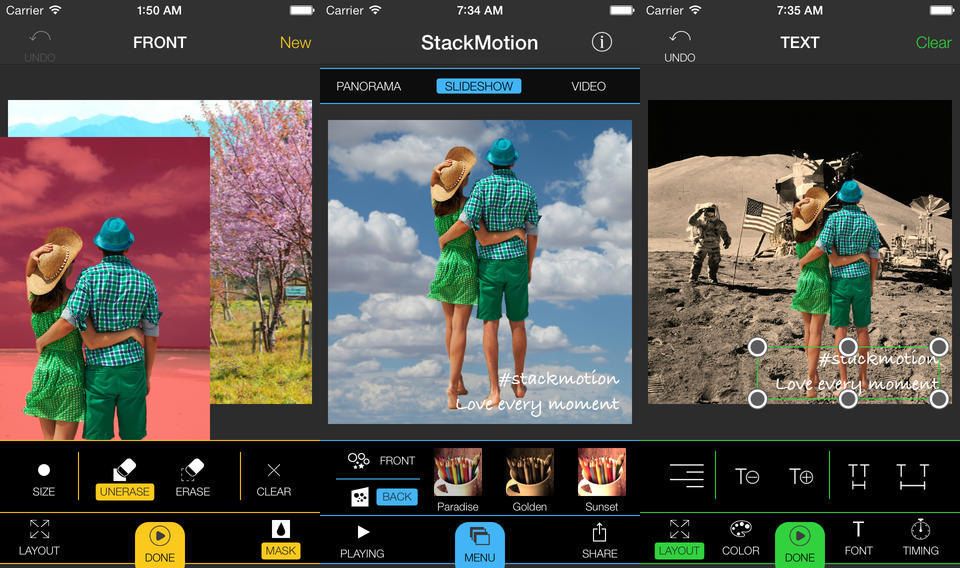Change text alignment with the lines icon
The image size is (960, 568).
(x=687, y=476)
